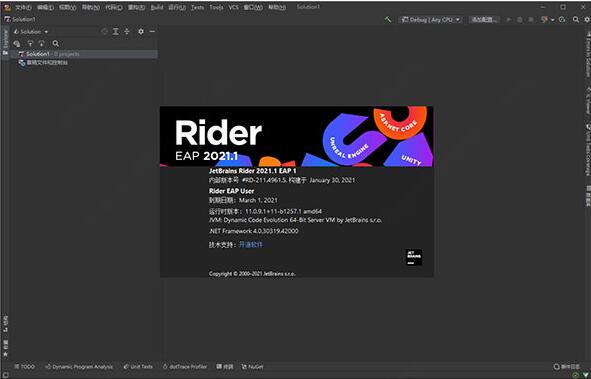Select the Solution1 tree node
The width and height of the screenshot is (591, 379).
[x=84, y=54]
